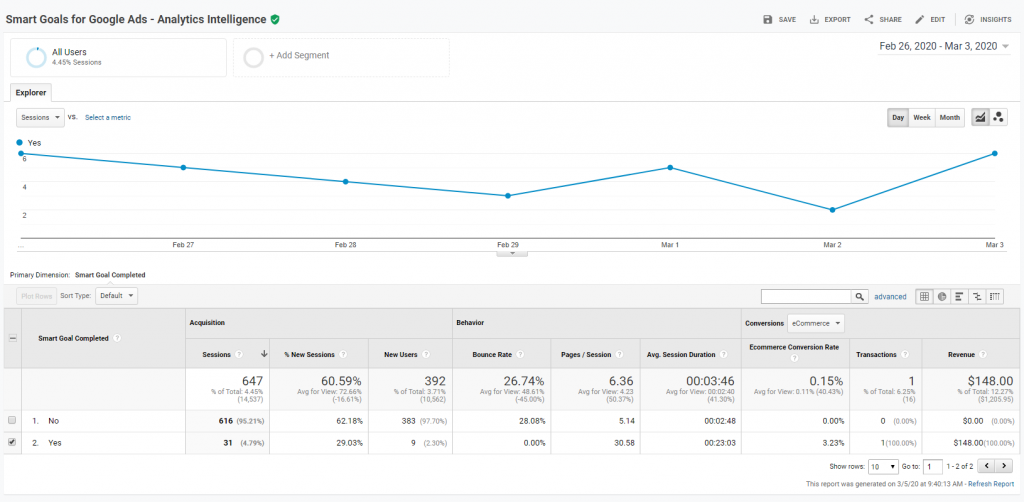
Task: Click the green verified shield icon
Action: click(275, 20)
